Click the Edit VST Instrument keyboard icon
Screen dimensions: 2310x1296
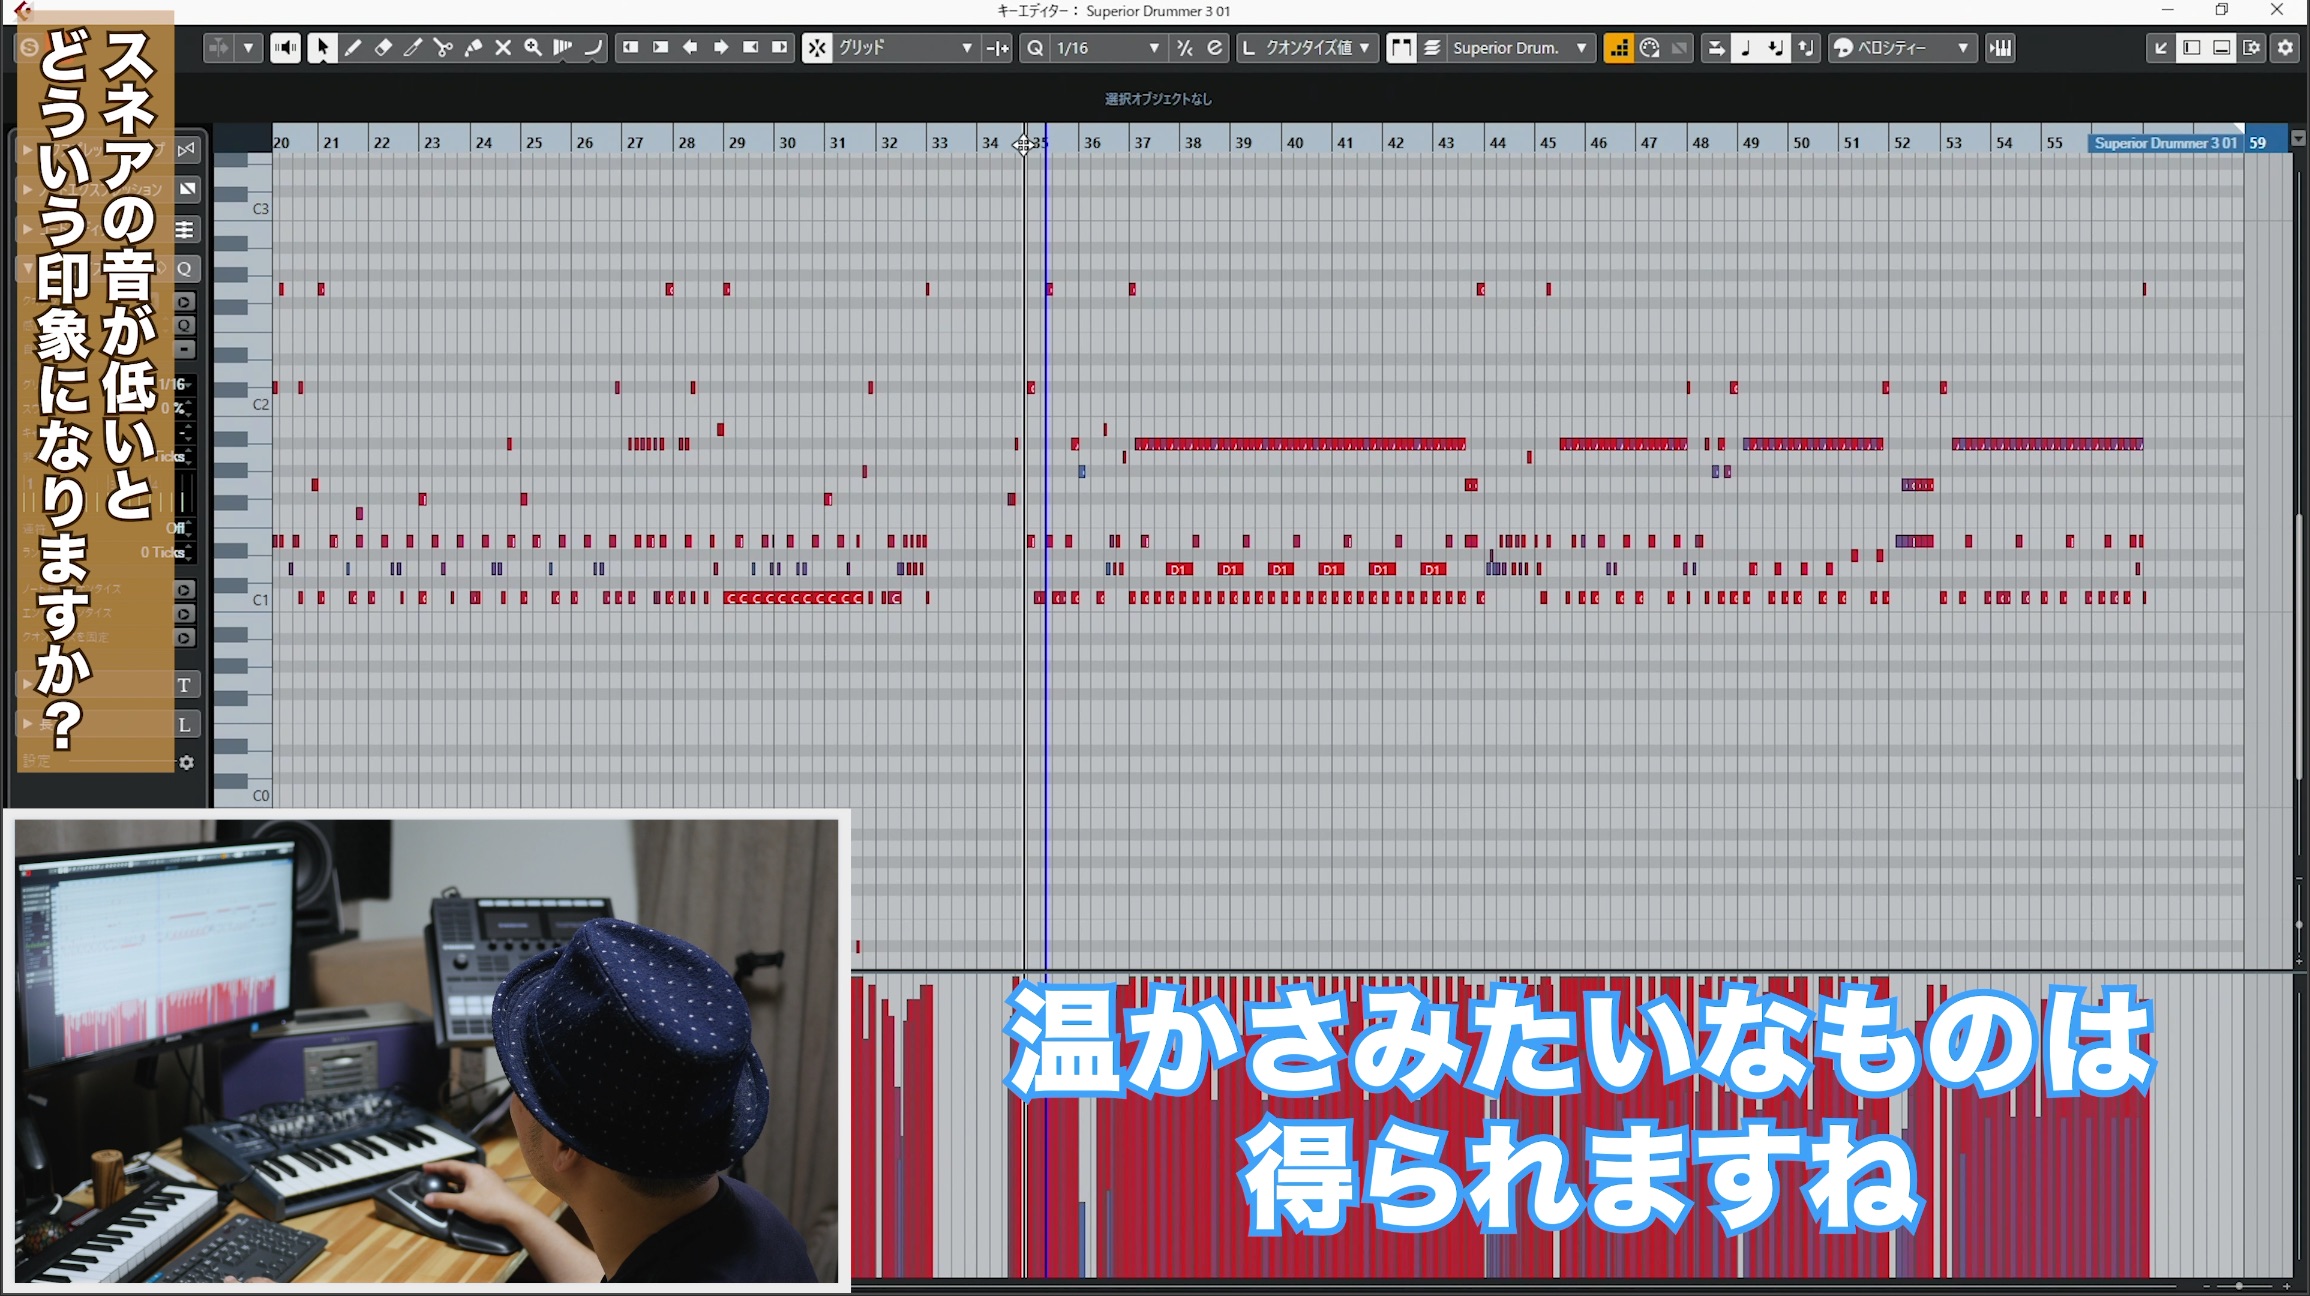(2001, 48)
